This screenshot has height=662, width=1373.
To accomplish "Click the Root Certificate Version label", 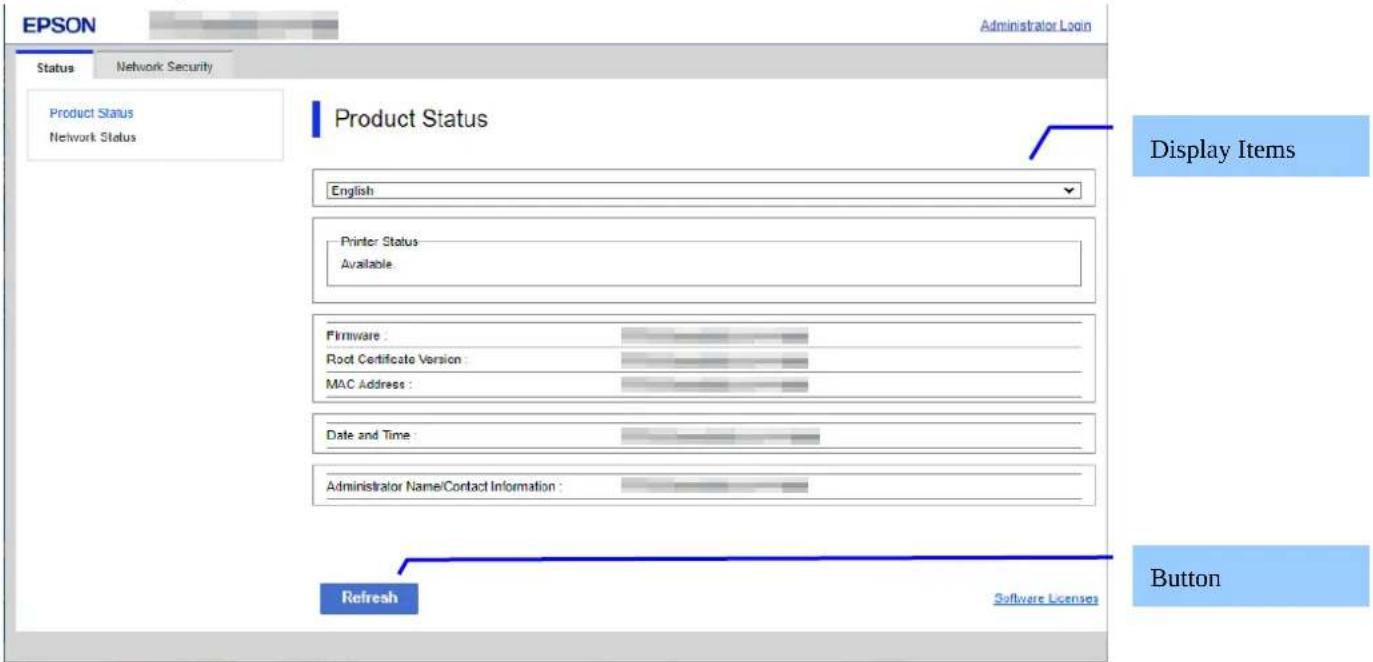I will pyautogui.click(x=396, y=359).
